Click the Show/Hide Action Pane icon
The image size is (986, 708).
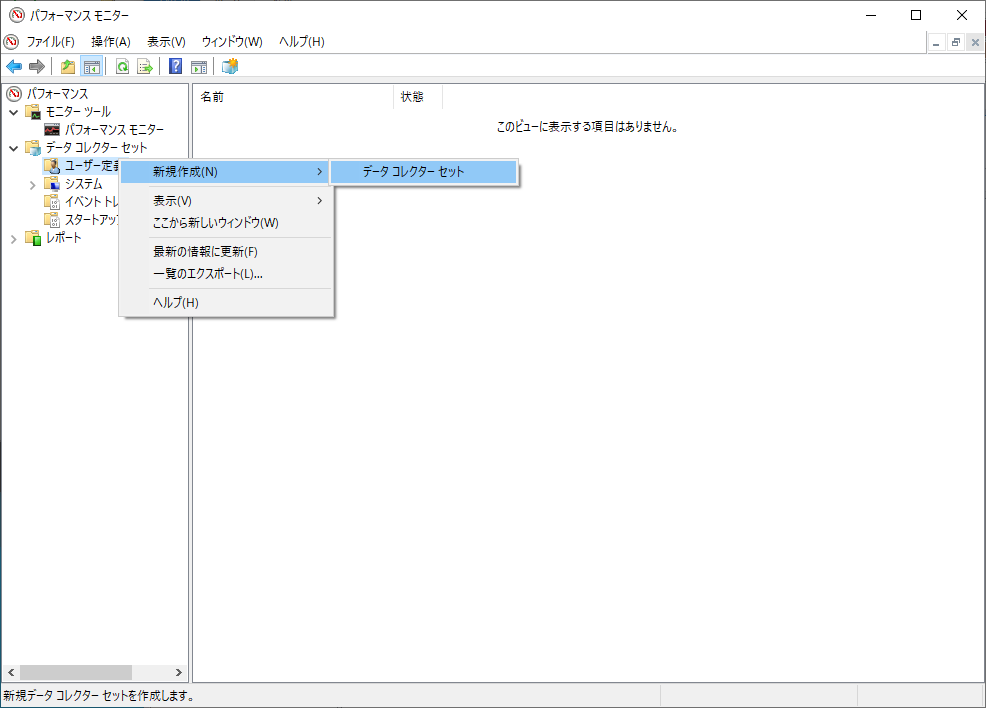tap(199, 66)
